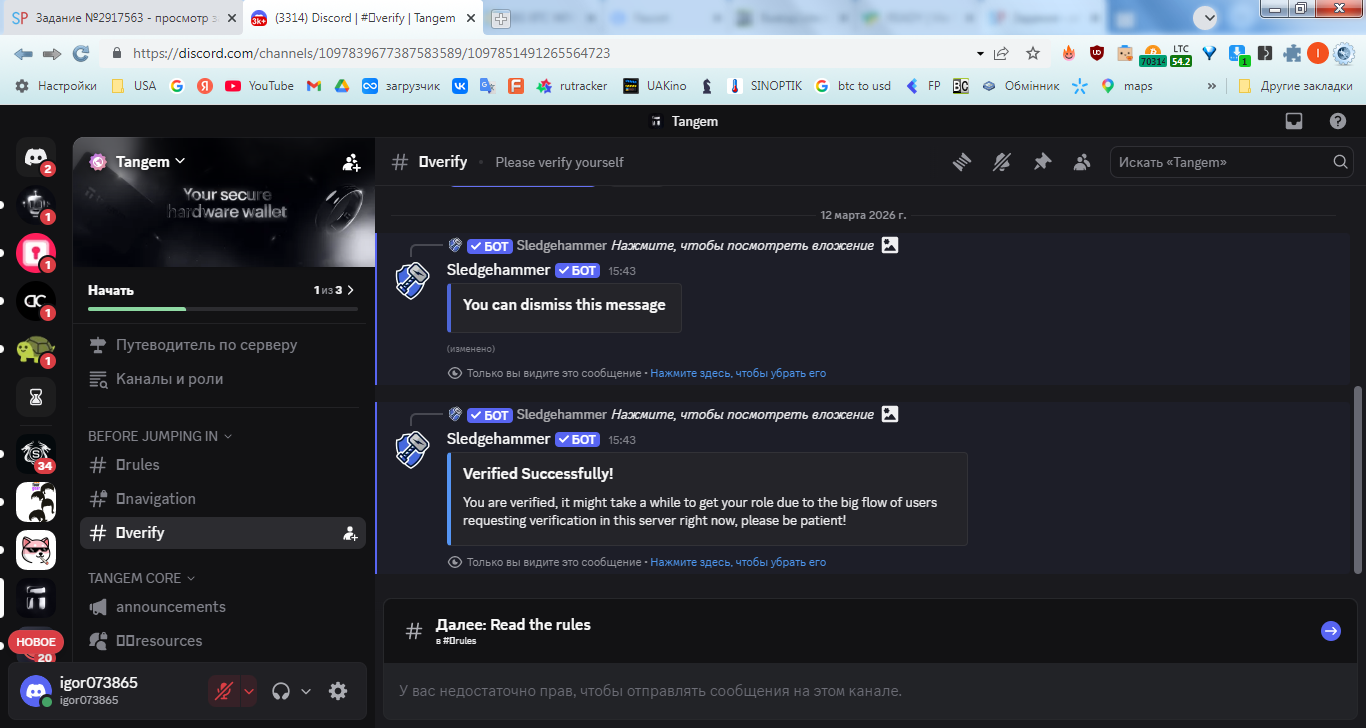Select the verify channel
1366x728 pixels.
pos(223,533)
